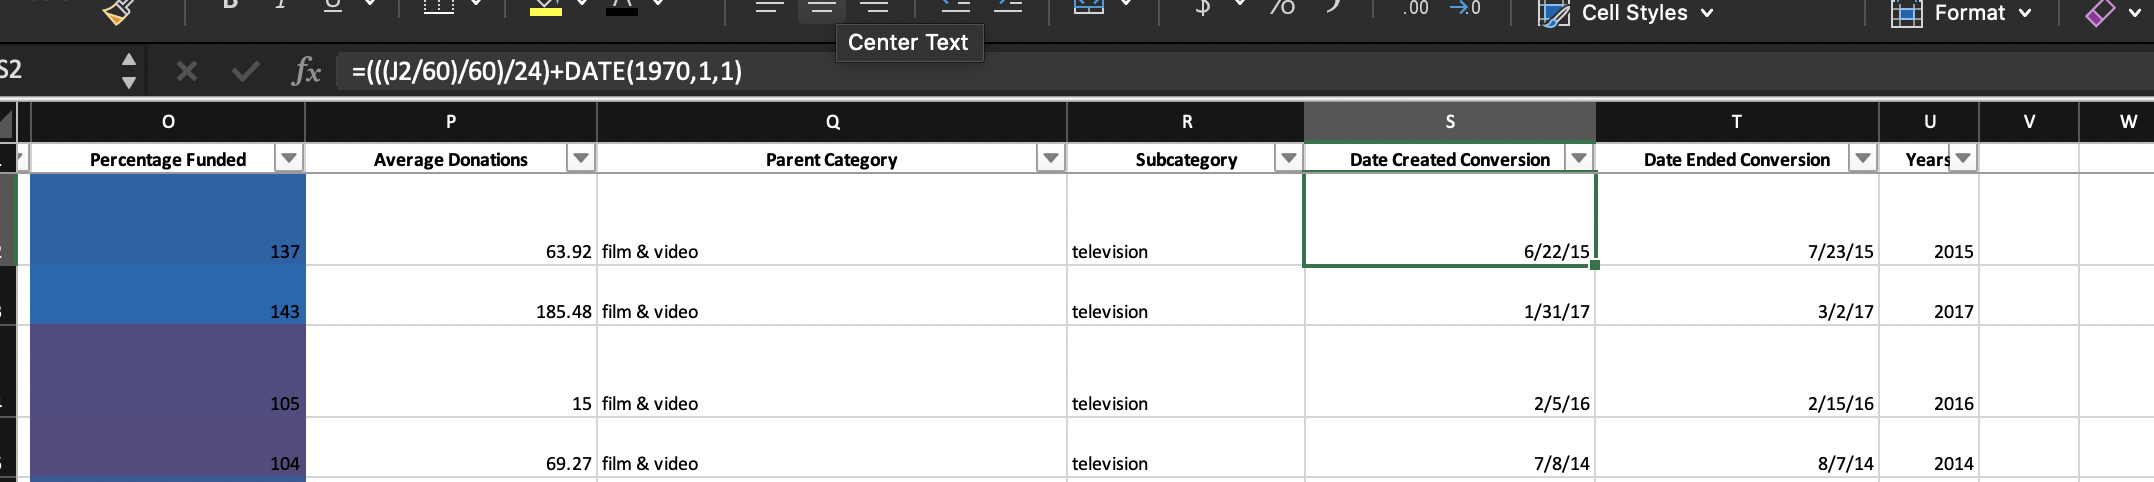Viewport: 2154px width, 482px height.
Task: Toggle underline formatting
Action: point(332,6)
